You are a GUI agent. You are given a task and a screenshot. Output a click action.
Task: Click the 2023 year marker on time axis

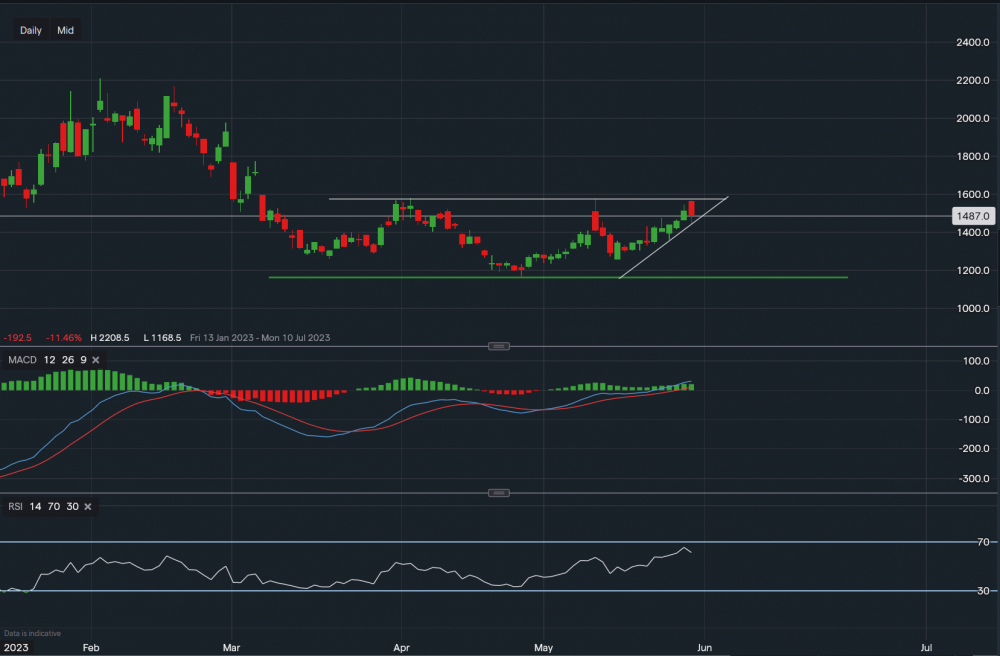click(x=15, y=647)
